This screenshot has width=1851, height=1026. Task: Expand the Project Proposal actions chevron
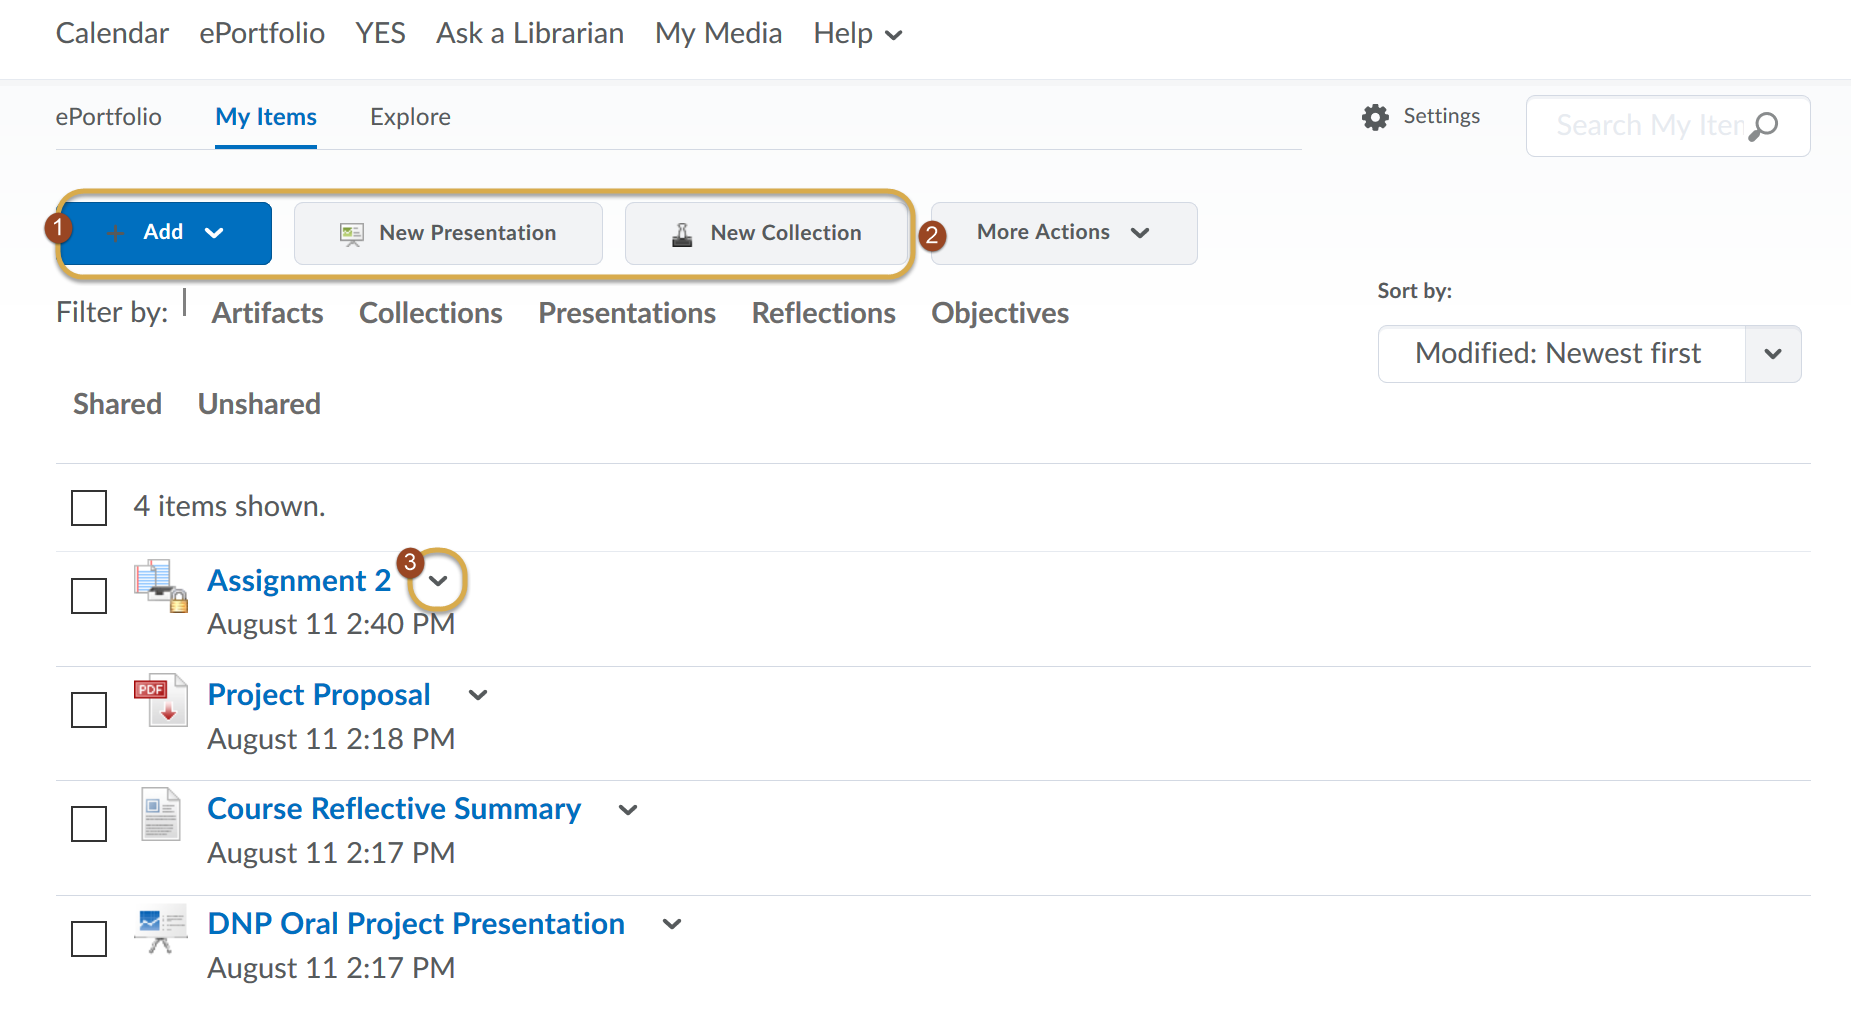tap(478, 695)
